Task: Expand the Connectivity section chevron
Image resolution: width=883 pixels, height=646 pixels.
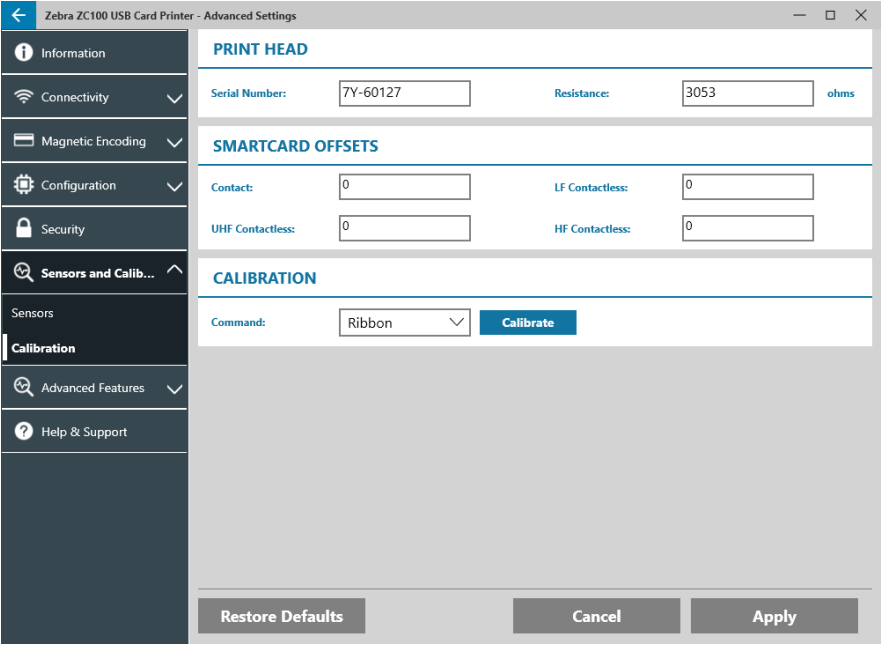Action: point(174,97)
